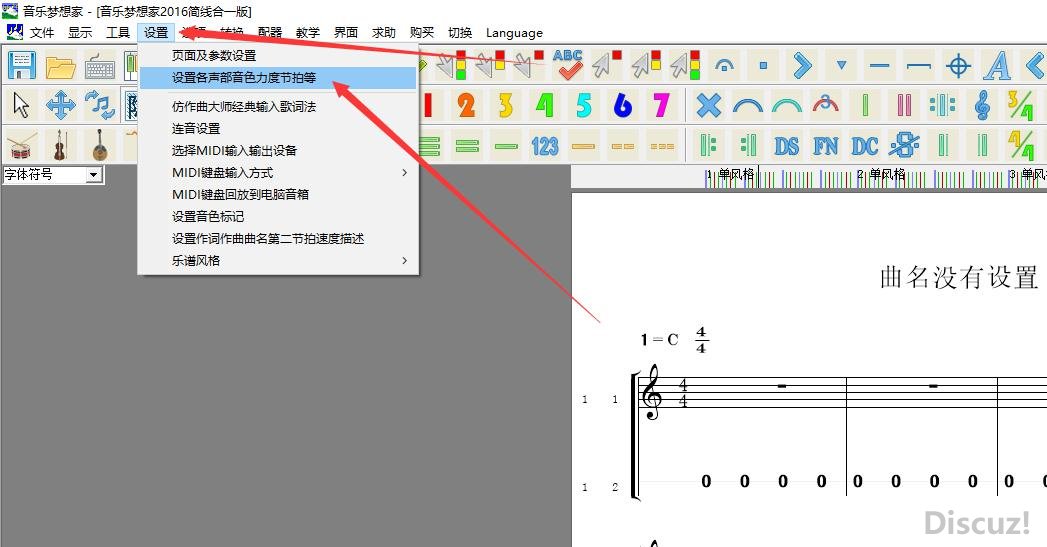Select MIDI键盘回放到电脑音箱
The image size is (1047, 547).
coord(278,194)
